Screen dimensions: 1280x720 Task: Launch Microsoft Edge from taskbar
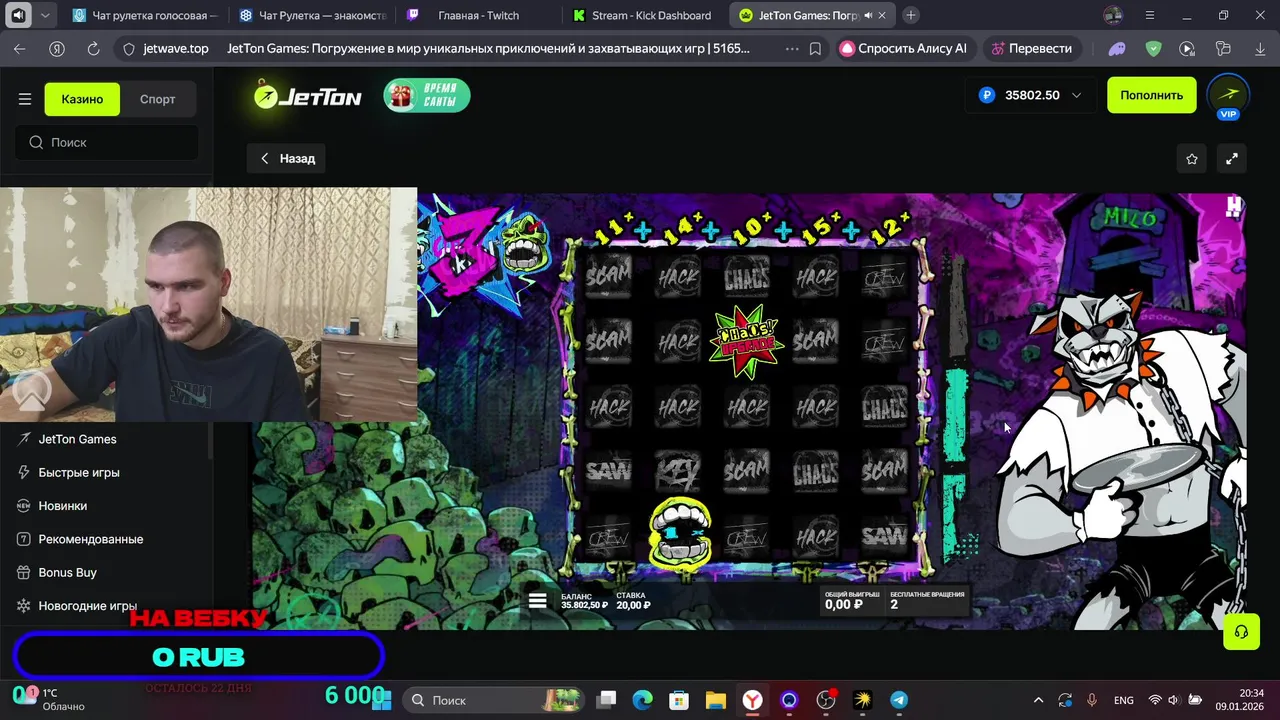tap(643, 700)
